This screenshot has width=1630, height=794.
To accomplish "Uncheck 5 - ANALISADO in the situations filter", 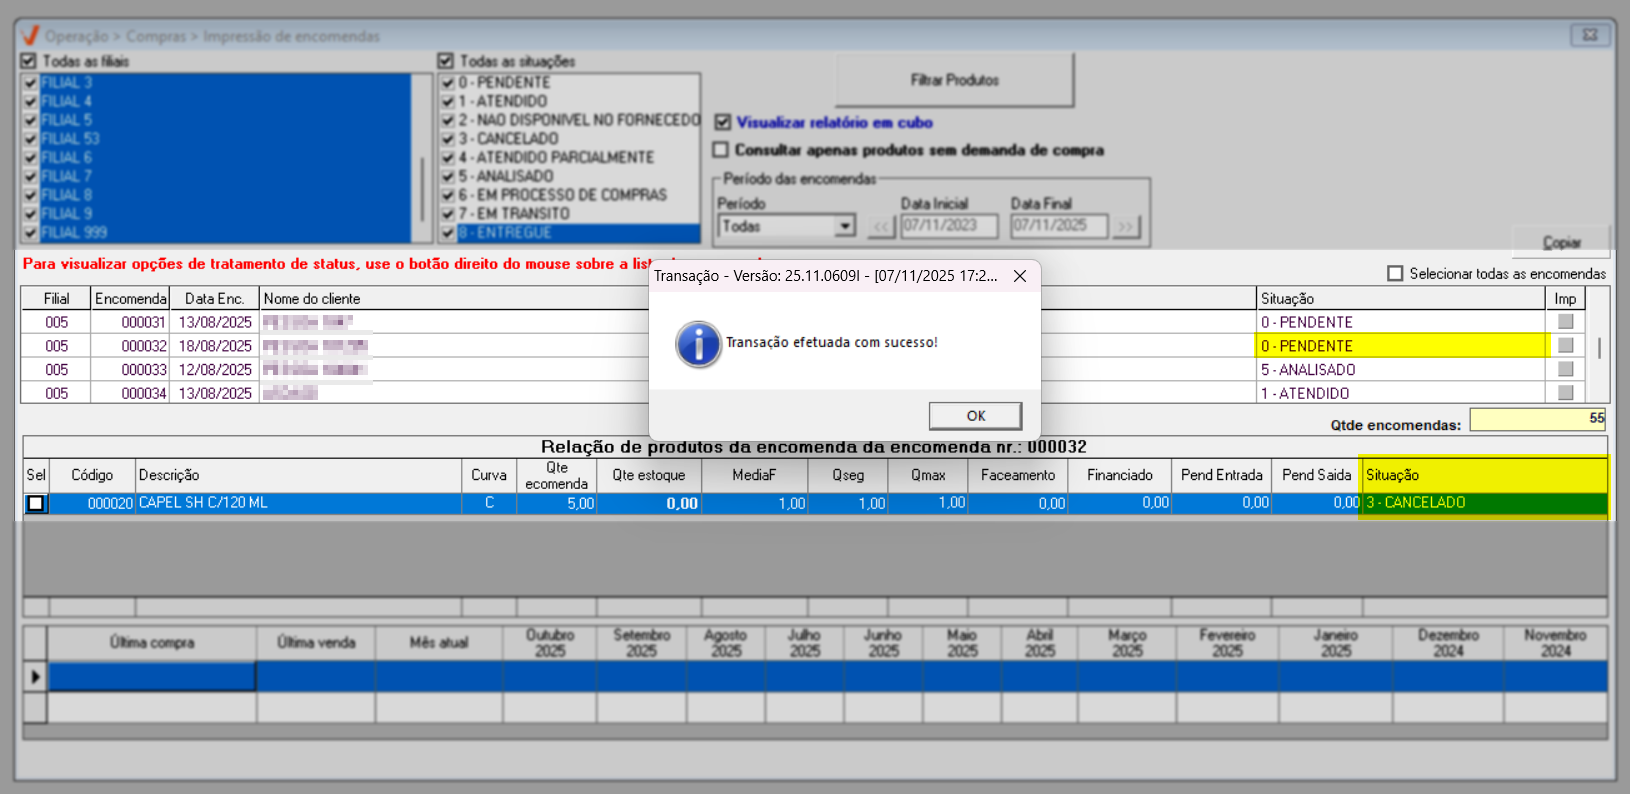I will pyautogui.click(x=448, y=176).
